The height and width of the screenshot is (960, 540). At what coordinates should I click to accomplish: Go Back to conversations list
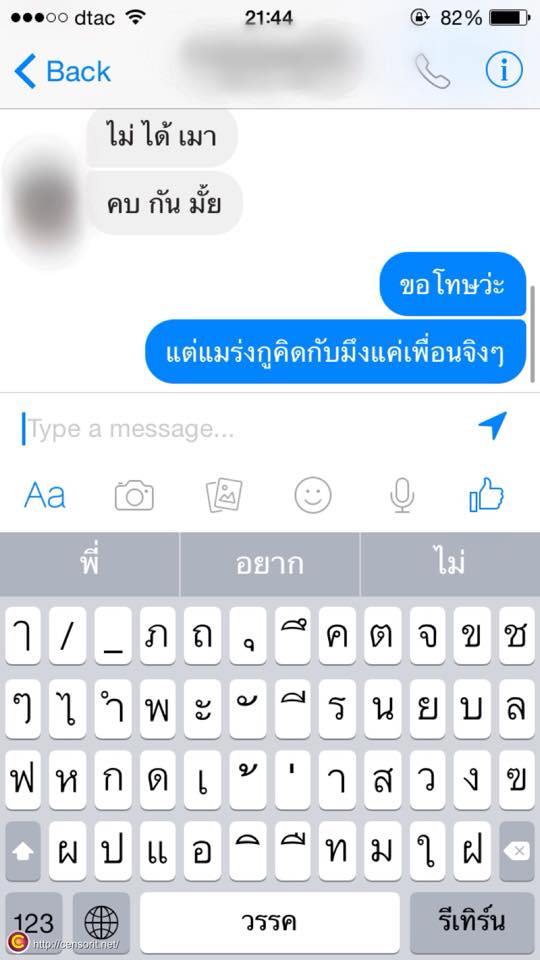(x=62, y=72)
